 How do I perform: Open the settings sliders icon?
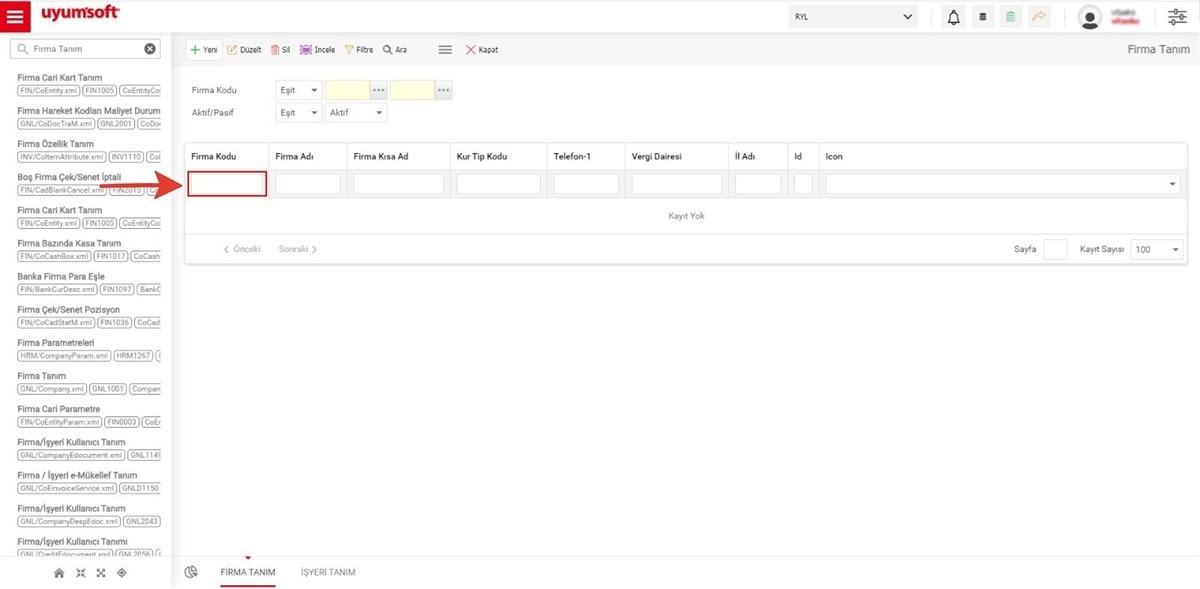1177,17
